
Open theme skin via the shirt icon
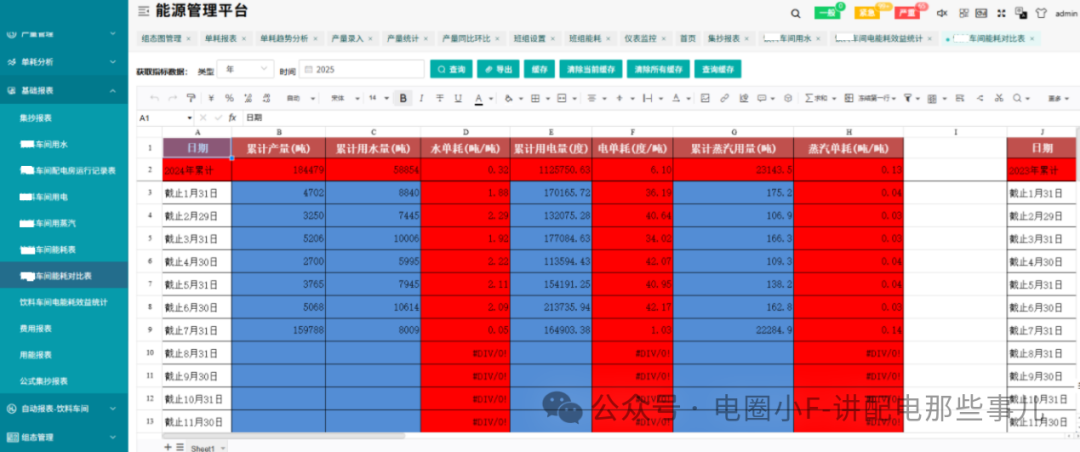pos(1041,13)
